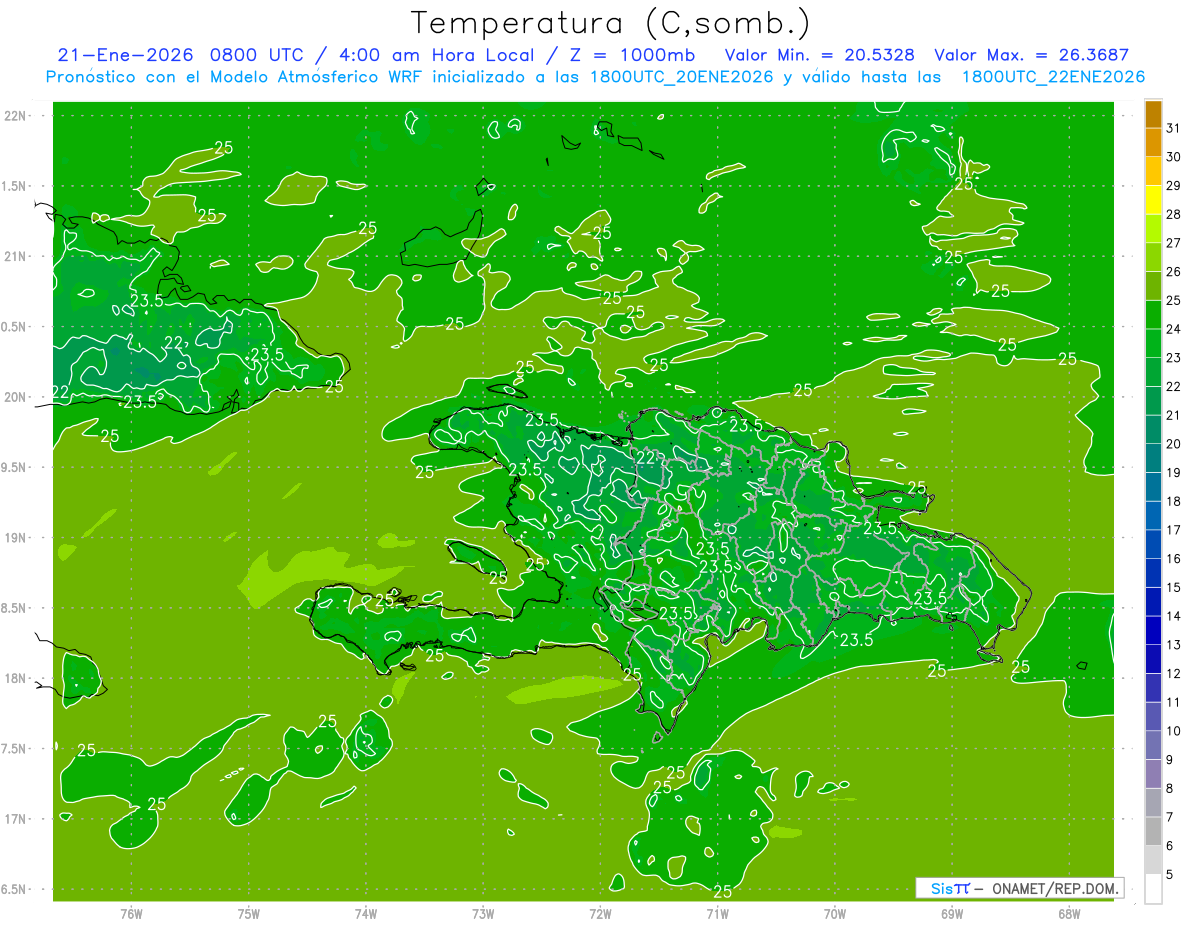Screen dimensions: 1200x927
Task: Click the '9.5N' latitude axis label
Action: click(15, 467)
